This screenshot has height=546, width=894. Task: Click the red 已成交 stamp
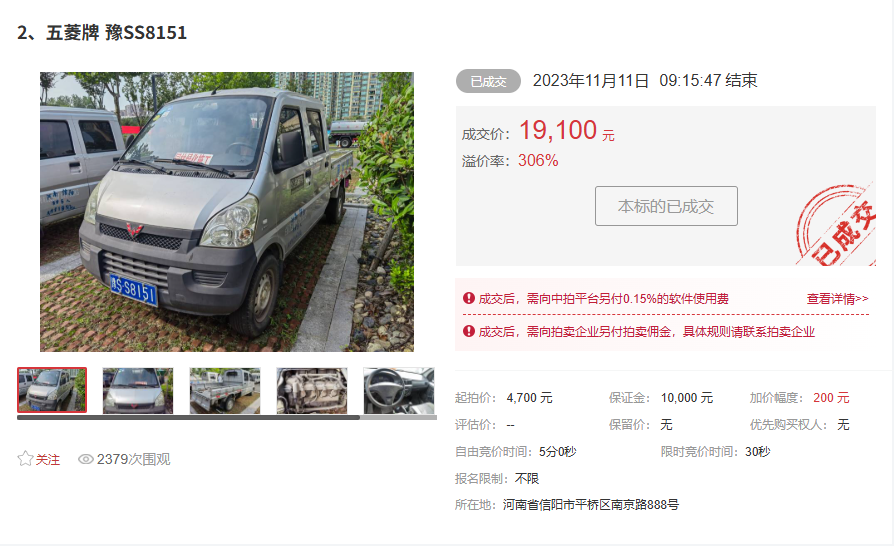point(836,225)
